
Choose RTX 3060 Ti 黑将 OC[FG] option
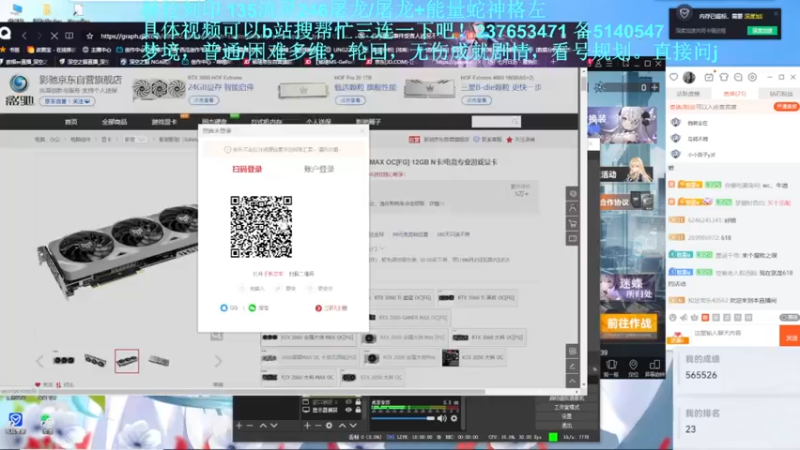[478, 297]
